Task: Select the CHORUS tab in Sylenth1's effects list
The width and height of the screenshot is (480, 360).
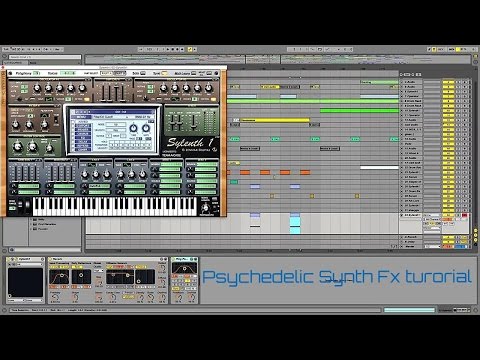Action: click(83, 134)
